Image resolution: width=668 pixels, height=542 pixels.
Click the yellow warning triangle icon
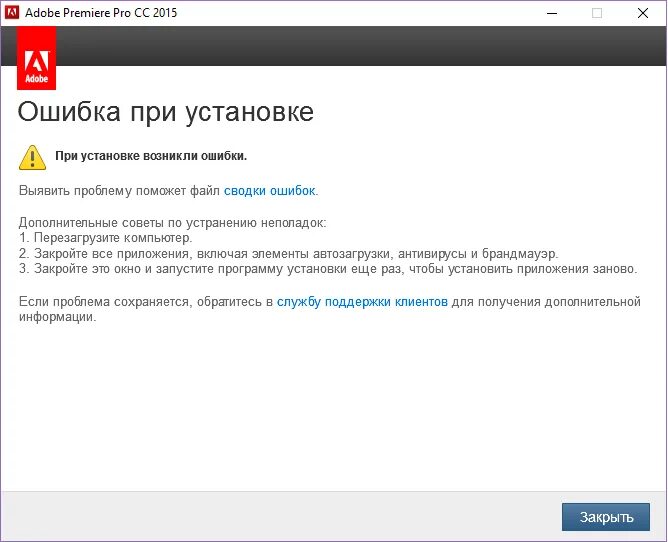click(x=32, y=158)
